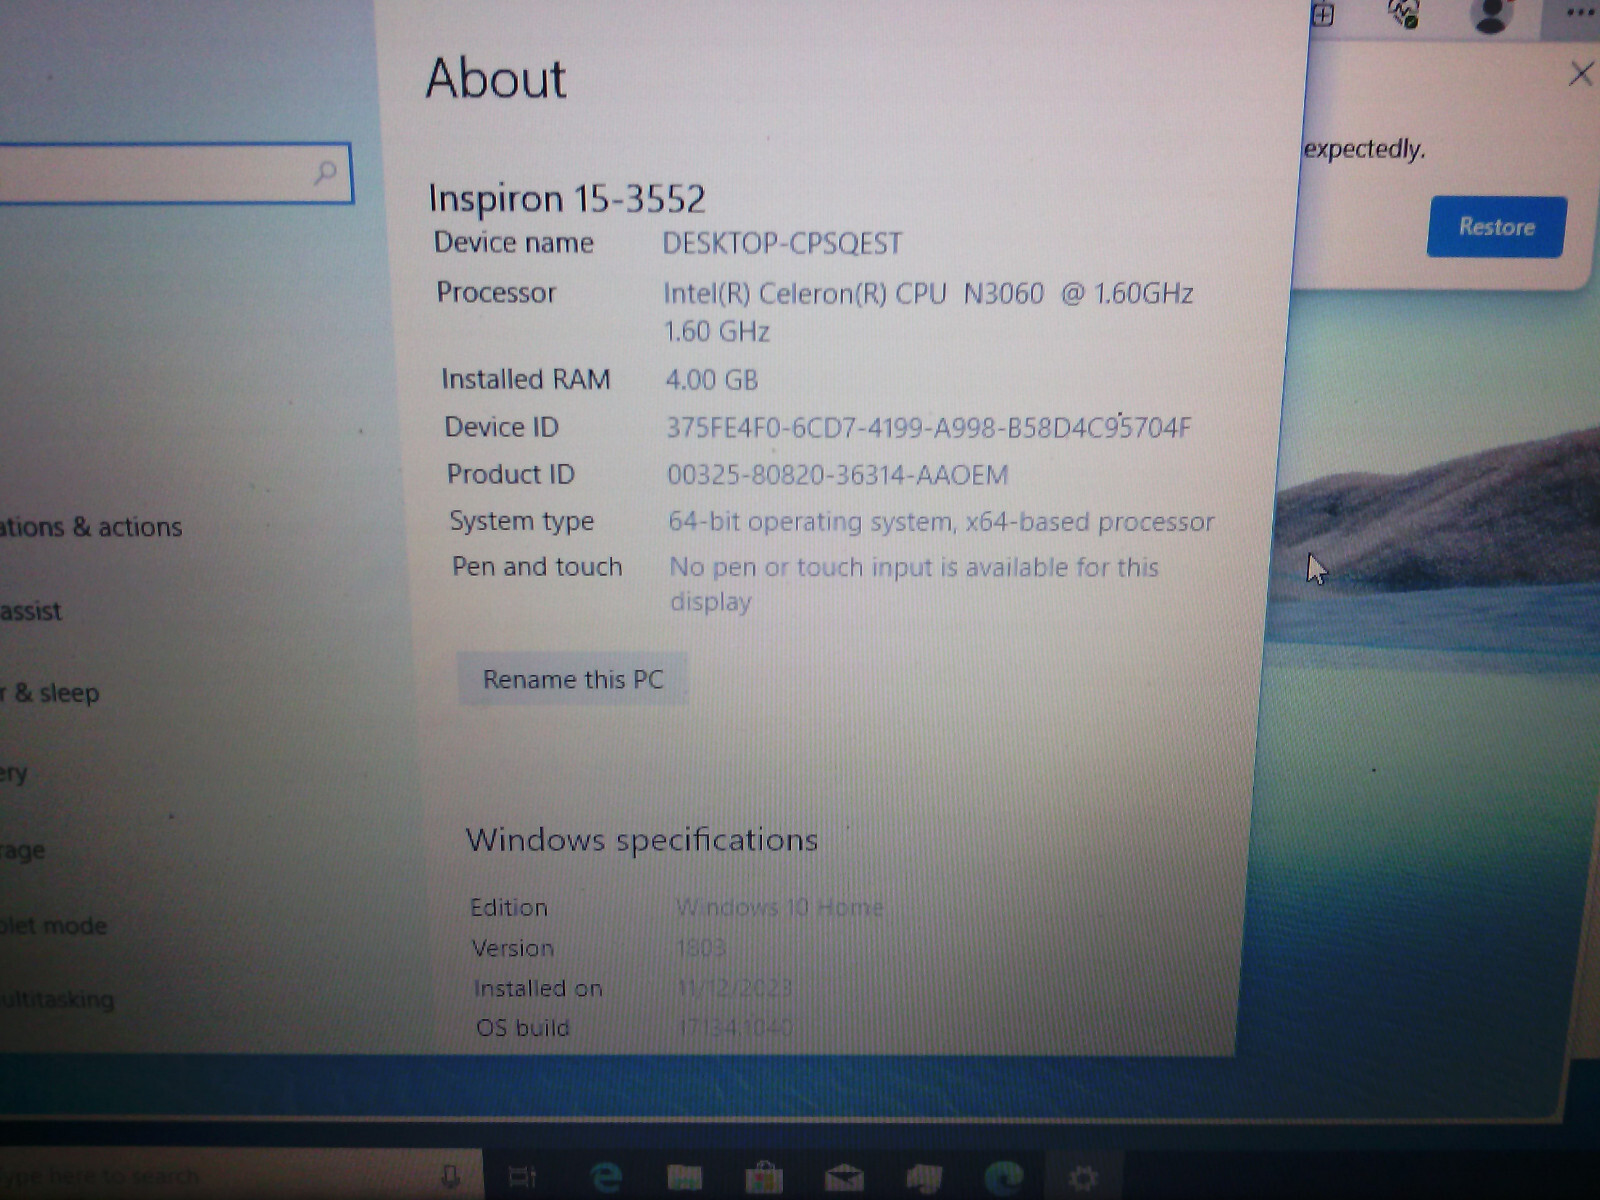Open Tablet mode settings page
The height and width of the screenshot is (1200, 1600).
tap(53, 926)
